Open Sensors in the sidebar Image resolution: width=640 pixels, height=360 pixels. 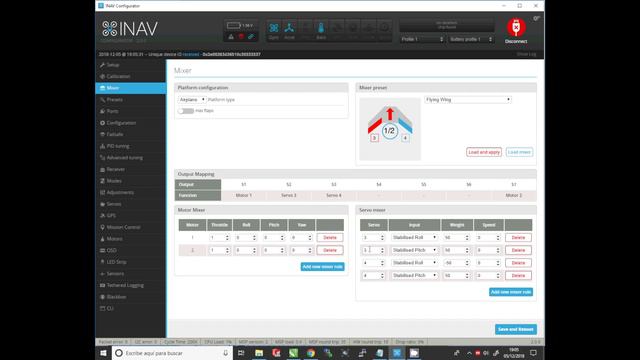pos(131,273)
